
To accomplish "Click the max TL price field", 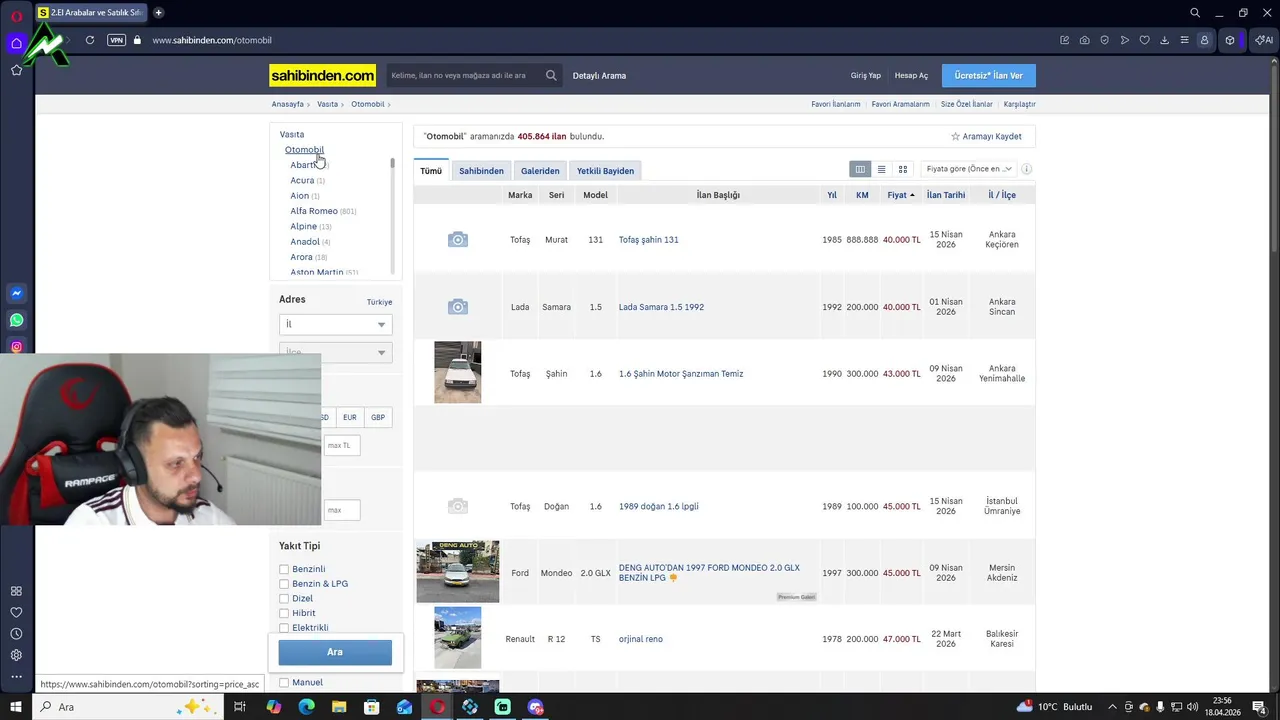I will 341,445.
